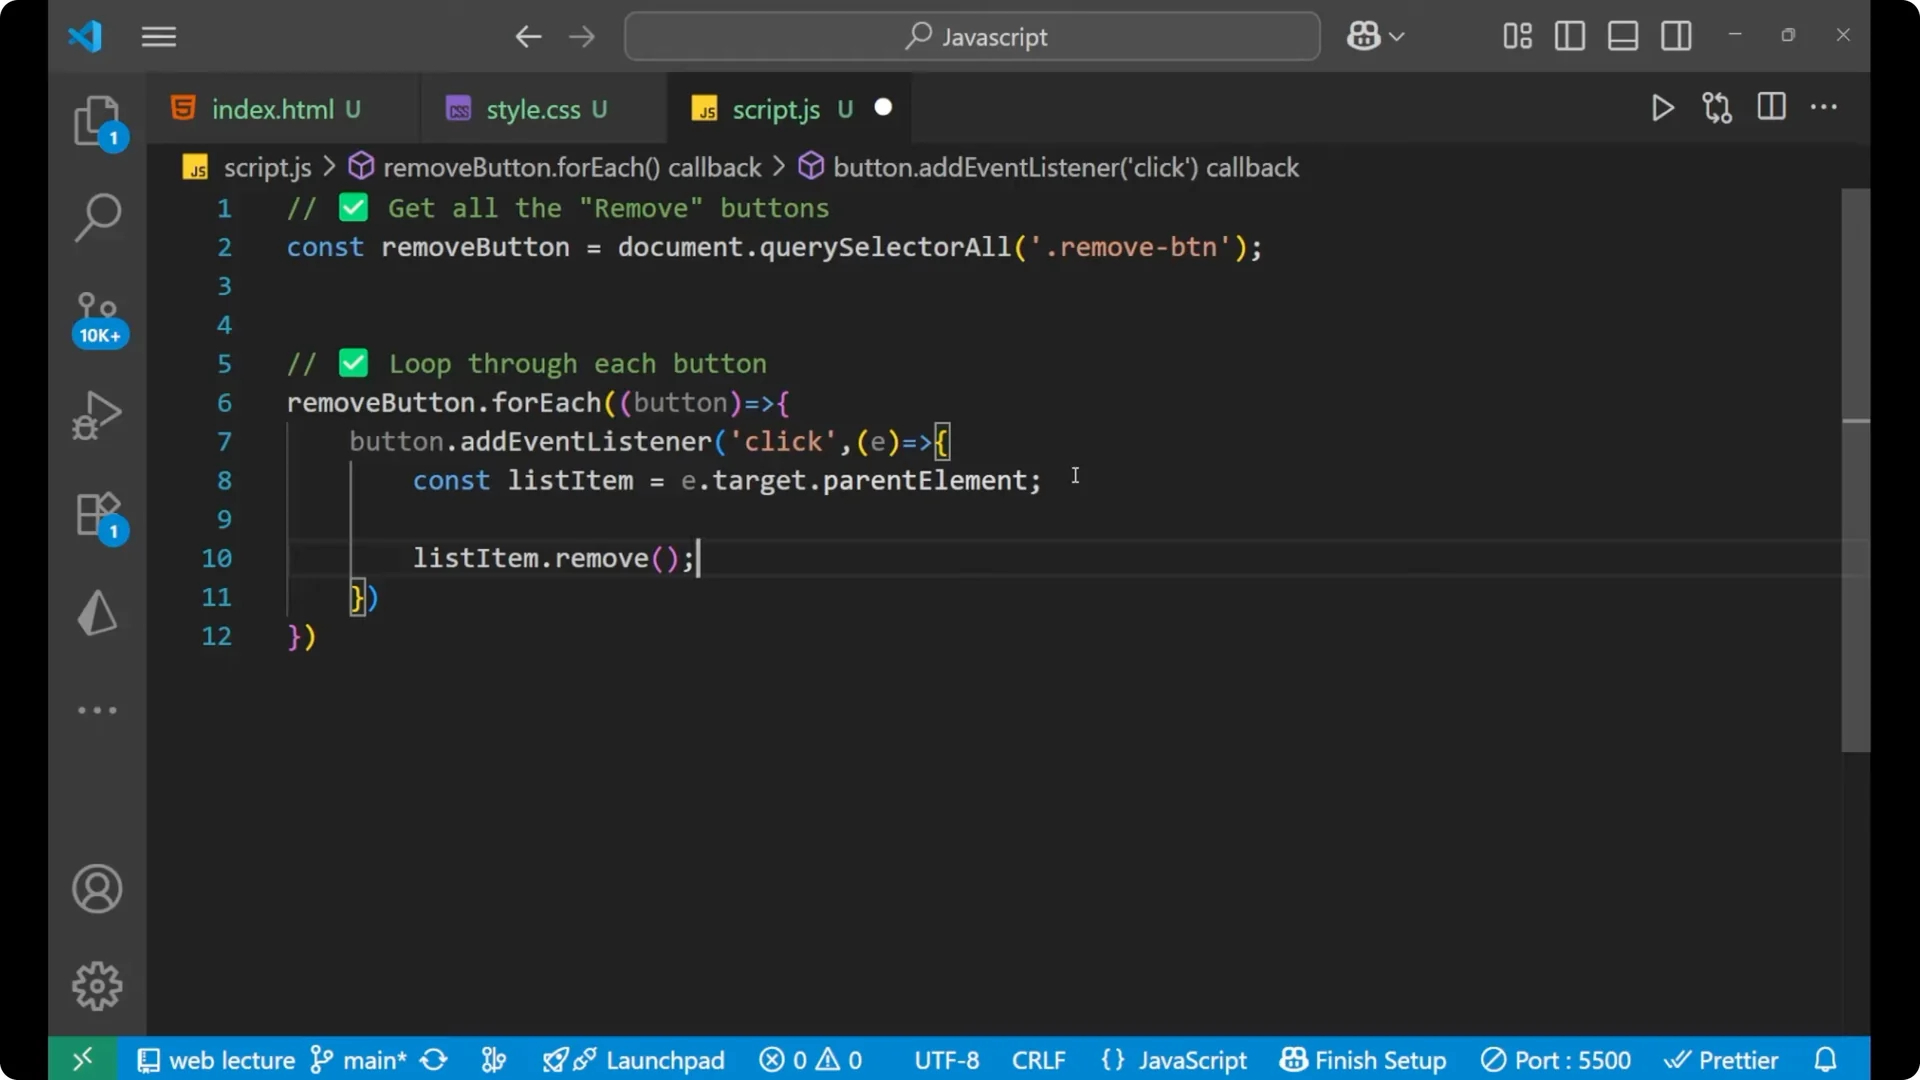
Task: Run the script.js file with Run button
Action: point(1662,108)
